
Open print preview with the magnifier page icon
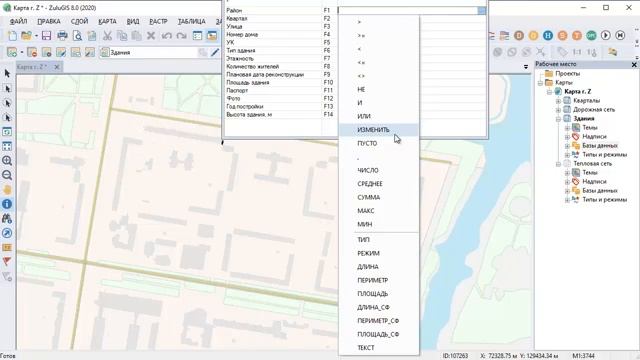(77, 36)
